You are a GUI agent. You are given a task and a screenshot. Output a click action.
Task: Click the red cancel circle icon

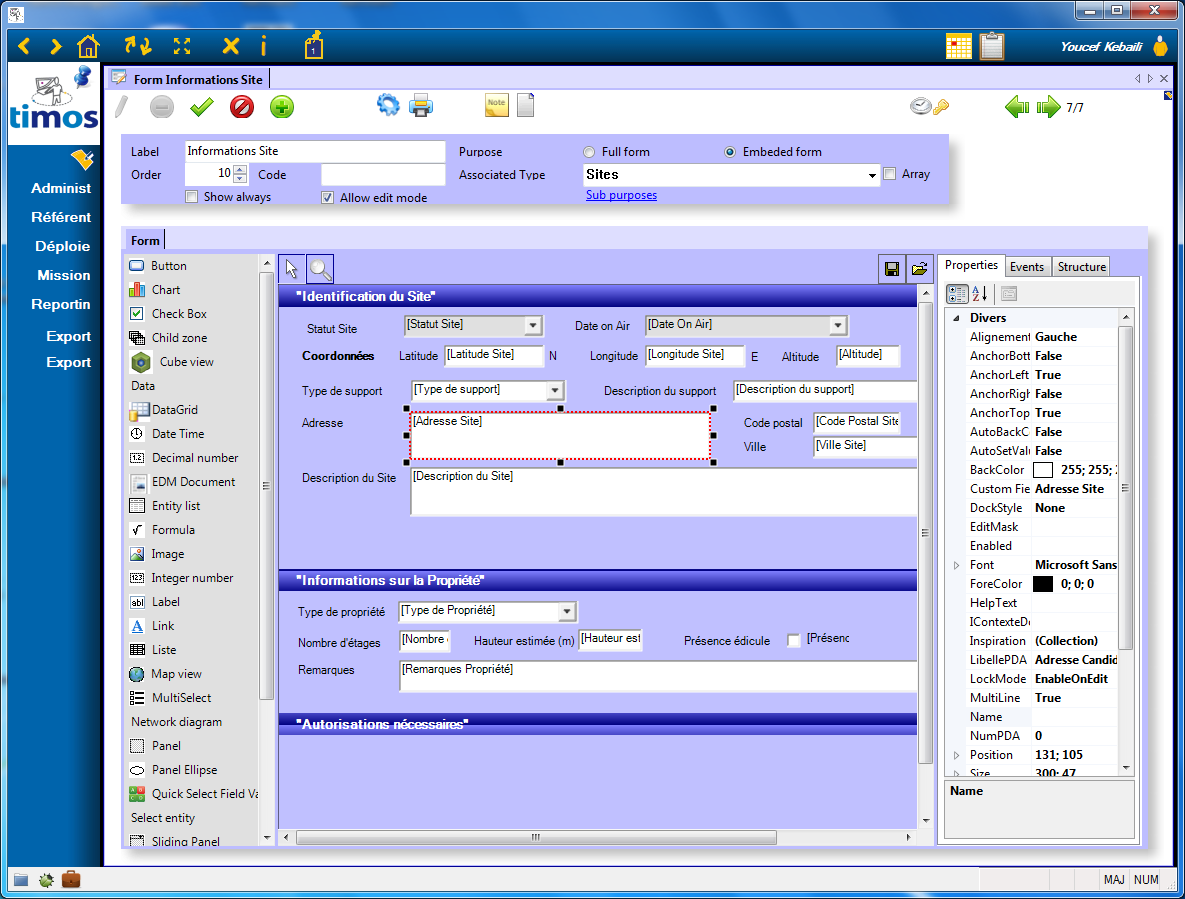pos(242,107)
